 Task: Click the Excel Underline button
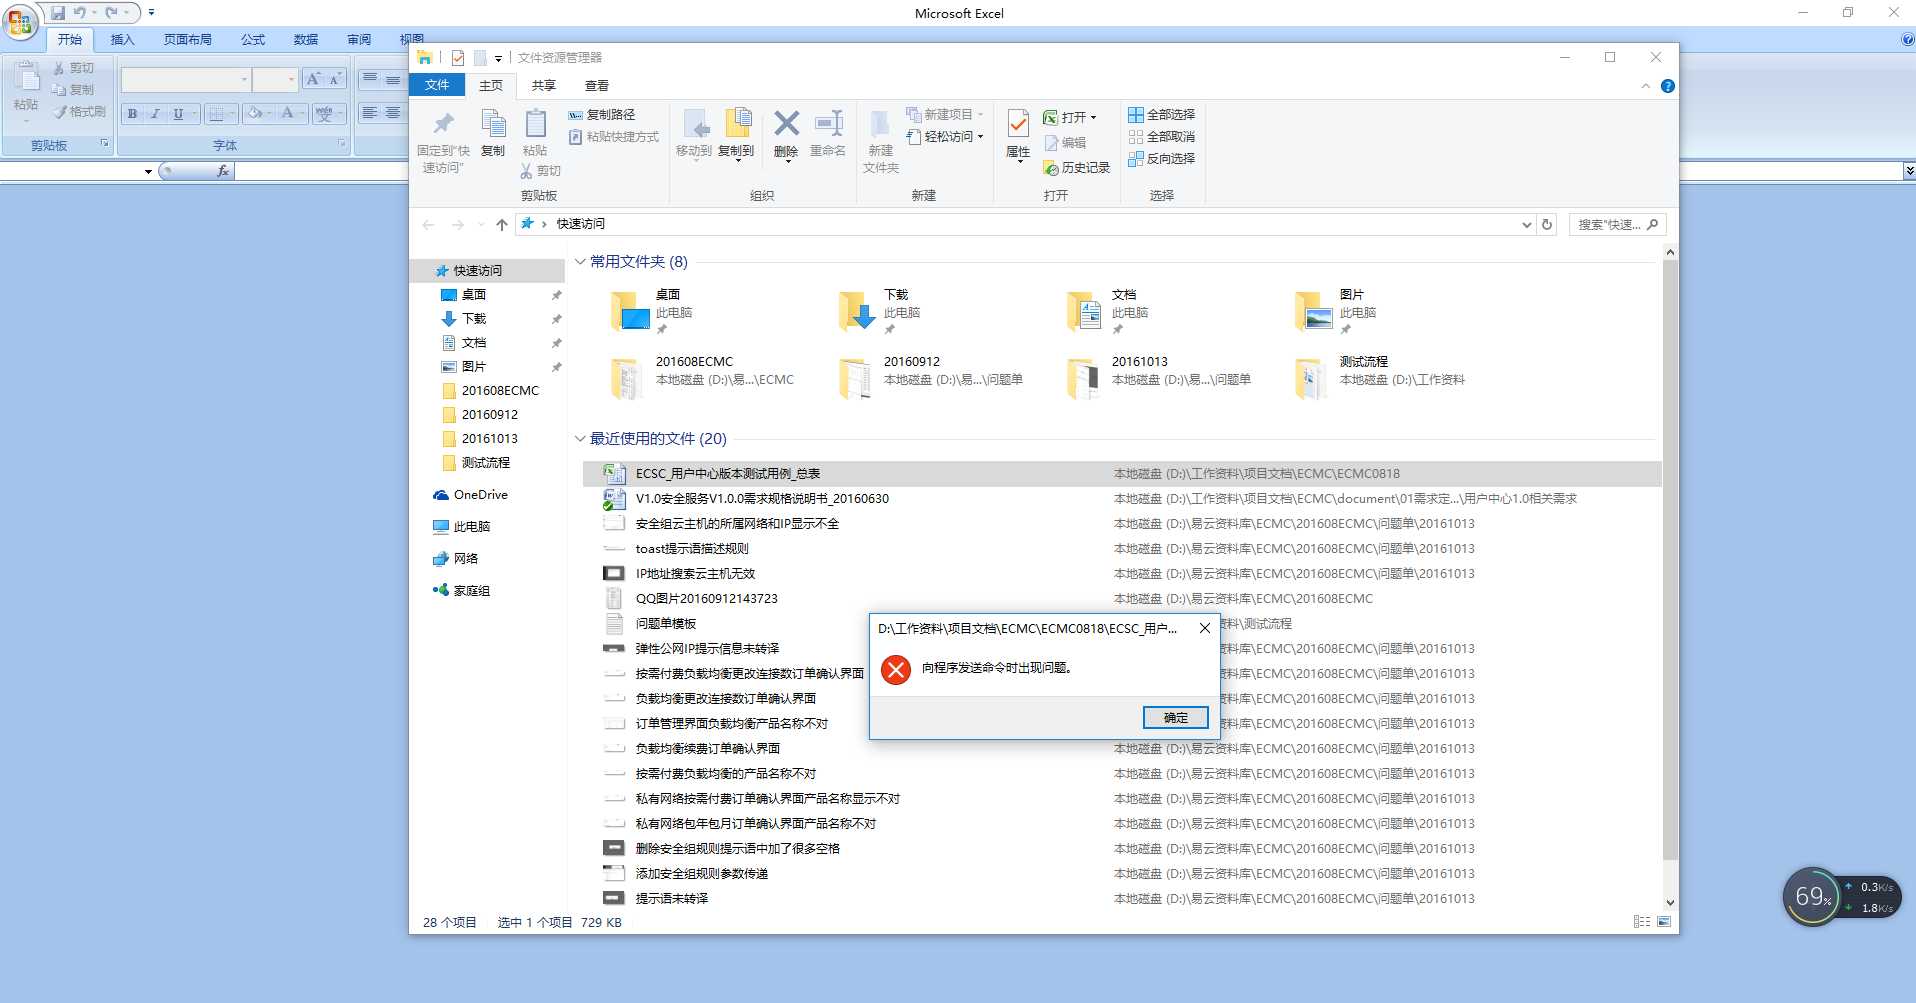point(178,114)
